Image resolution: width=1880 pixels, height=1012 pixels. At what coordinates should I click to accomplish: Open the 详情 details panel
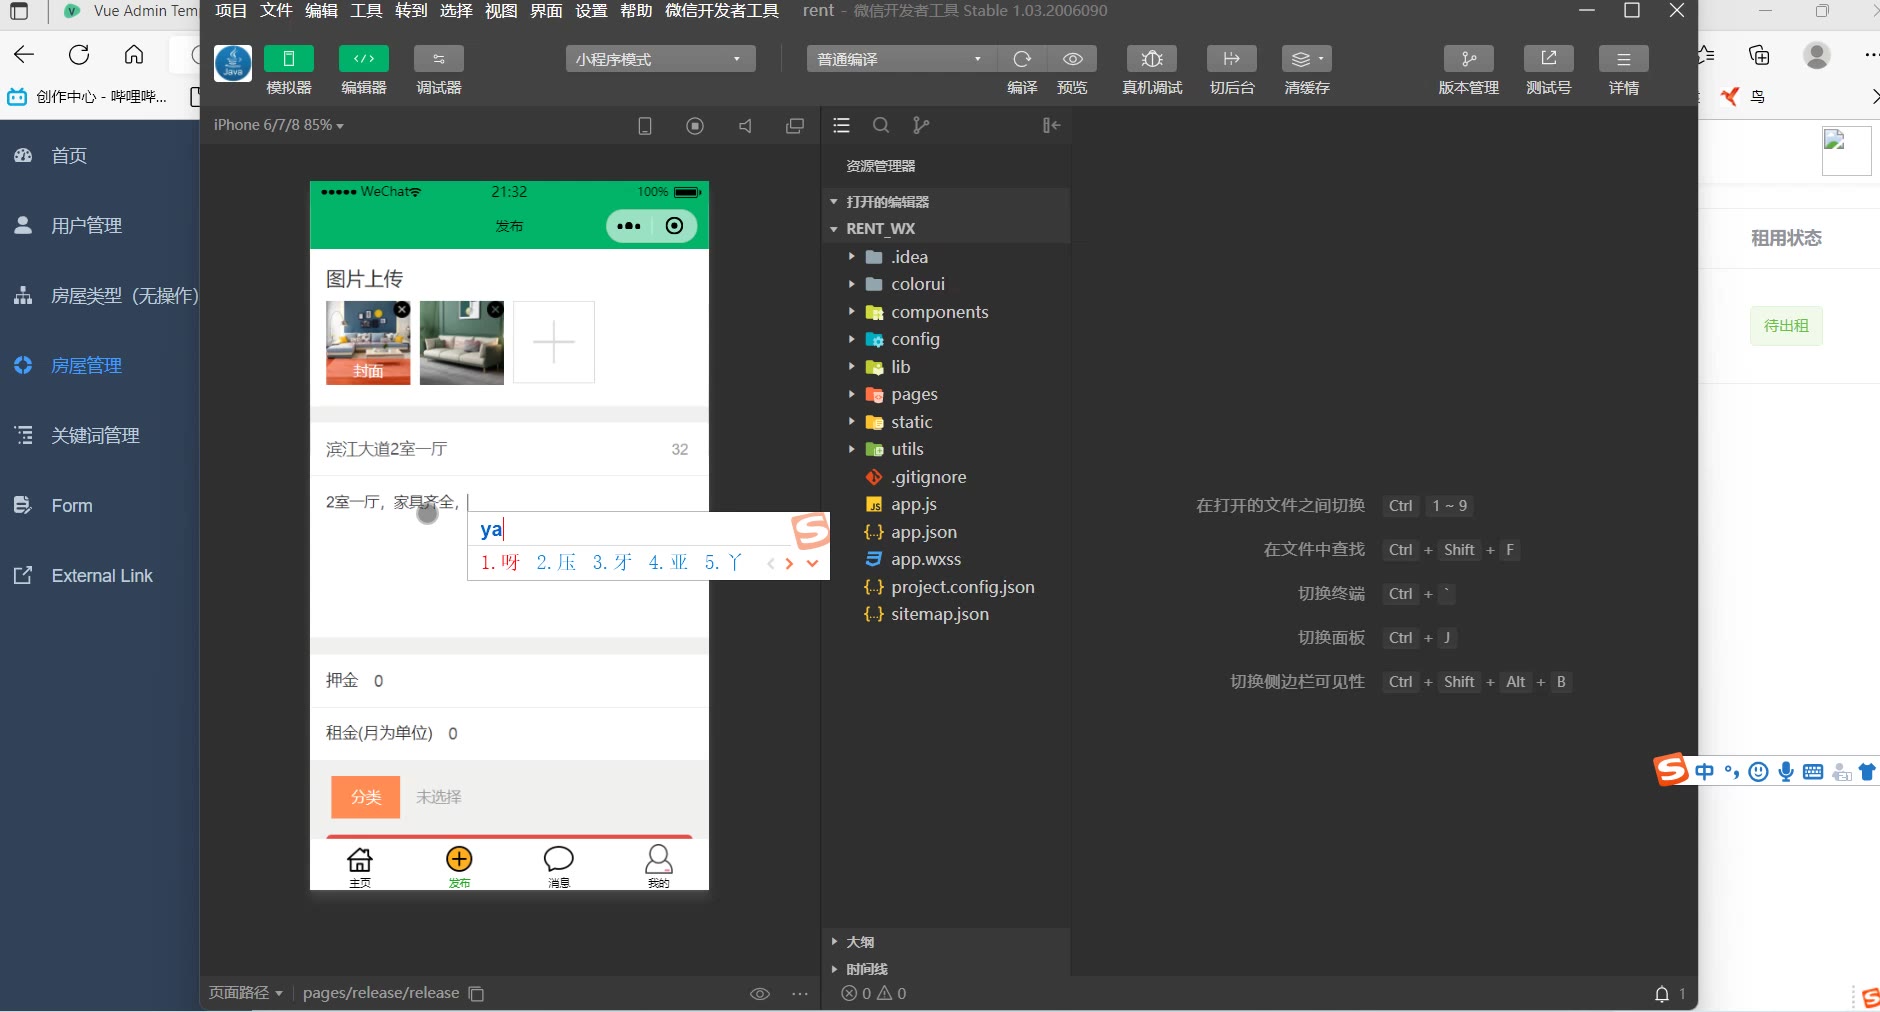(1623, 59)
